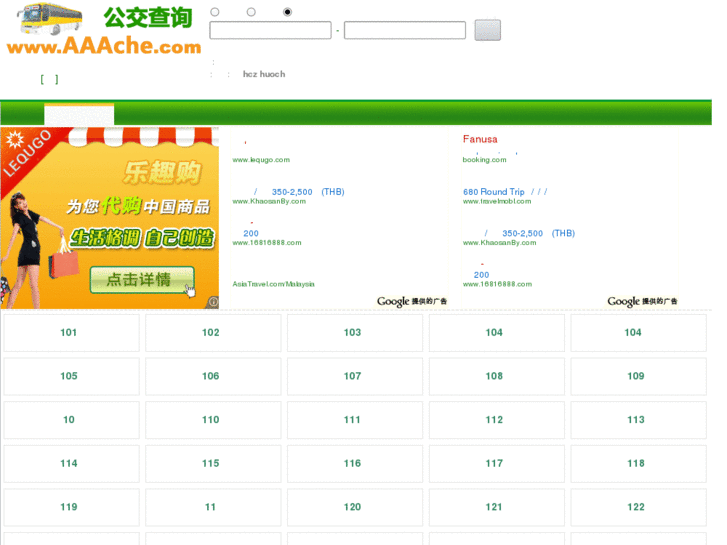Open the booking.com ad link
This screenshot has width=727, height=545.
[x=485, y=160]
